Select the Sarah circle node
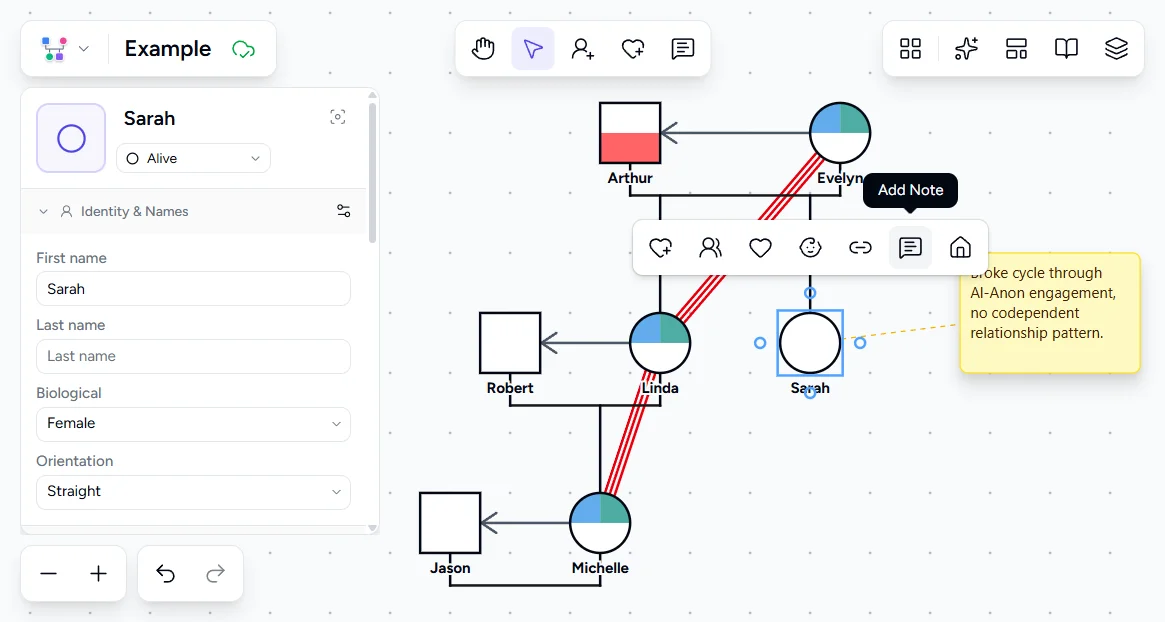The width and height of the screenshot is (1165, 622). (x=810, y=343)
